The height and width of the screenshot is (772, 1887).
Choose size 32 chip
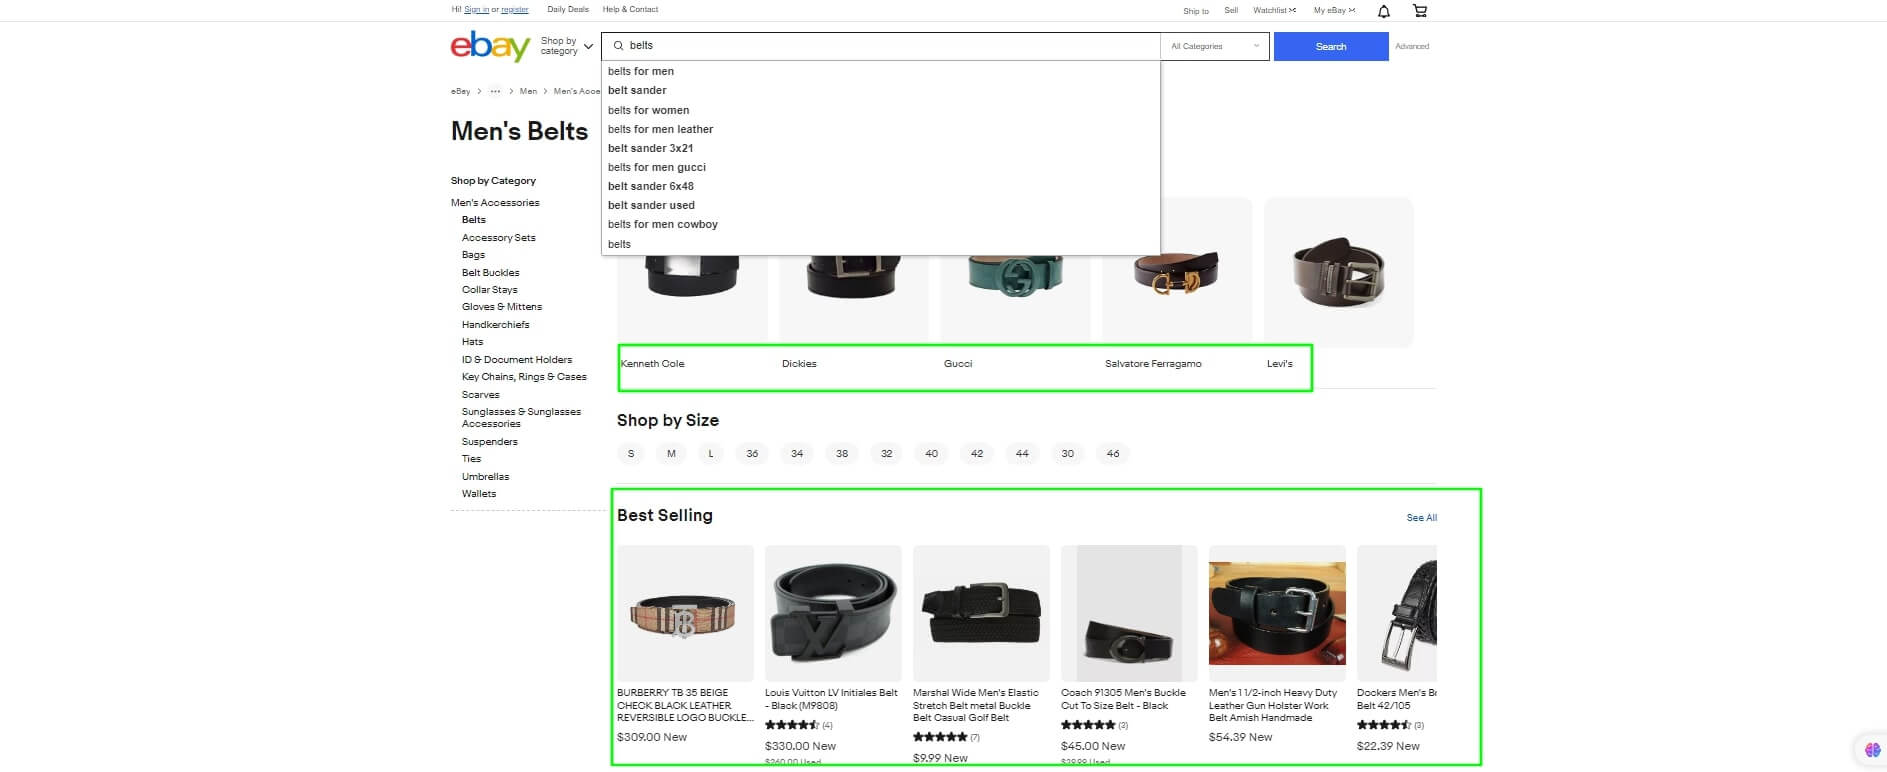(887, 454)
